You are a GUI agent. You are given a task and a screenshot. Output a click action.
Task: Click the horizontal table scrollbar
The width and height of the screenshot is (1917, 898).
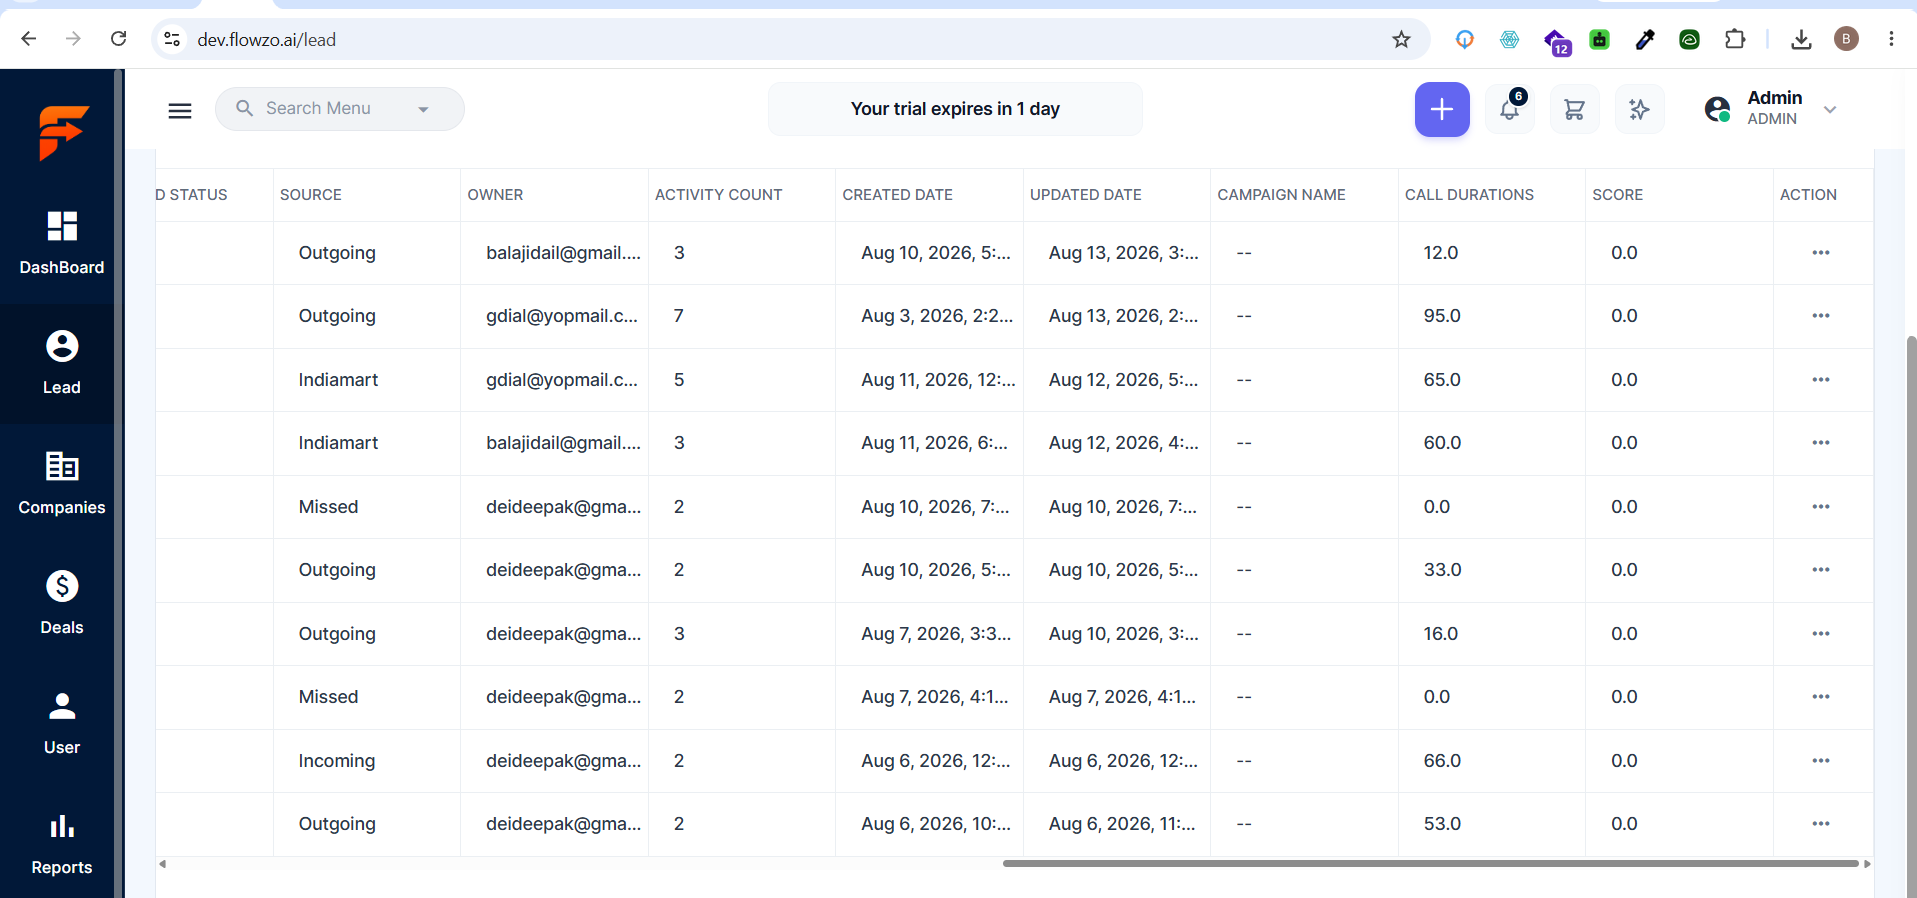tap(1430, 863)
